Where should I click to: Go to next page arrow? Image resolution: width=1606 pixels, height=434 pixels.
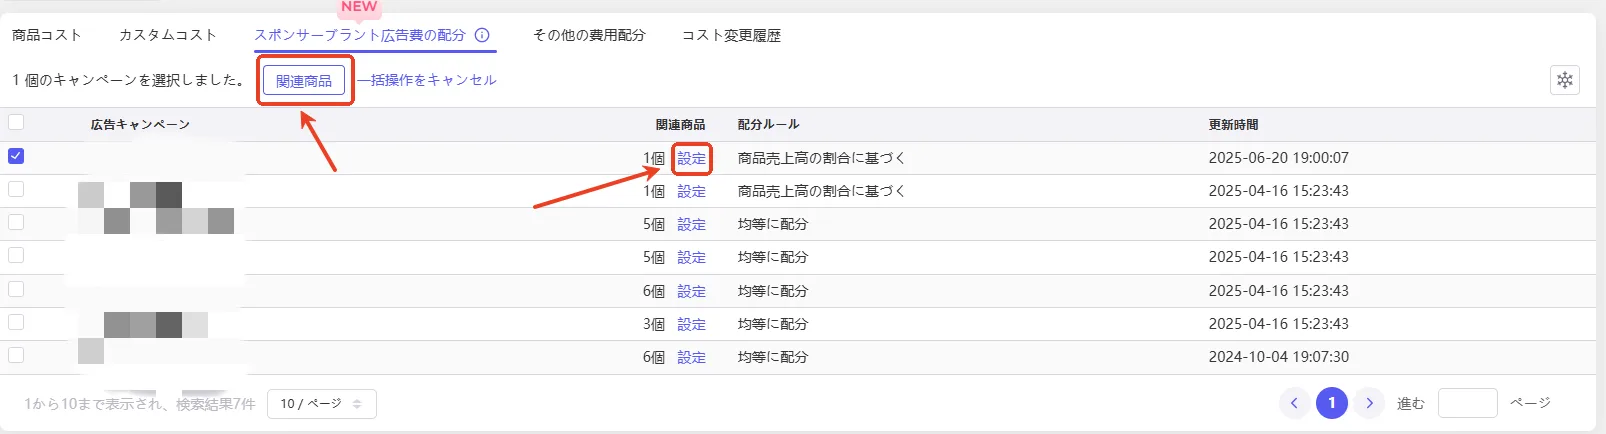click(1369, 403)
